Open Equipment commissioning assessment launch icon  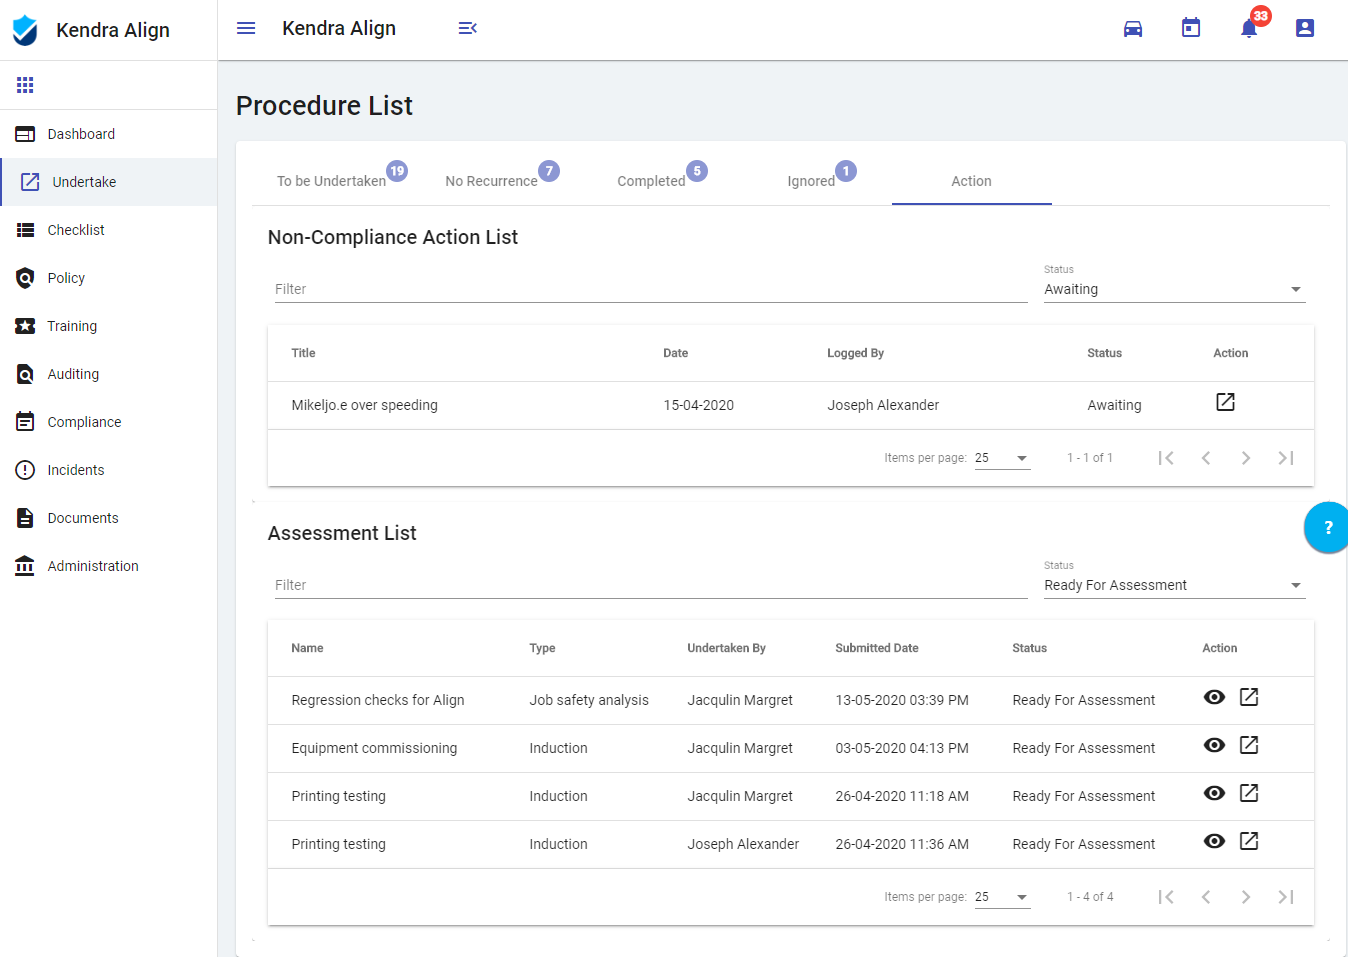(x=1249, y=745)
